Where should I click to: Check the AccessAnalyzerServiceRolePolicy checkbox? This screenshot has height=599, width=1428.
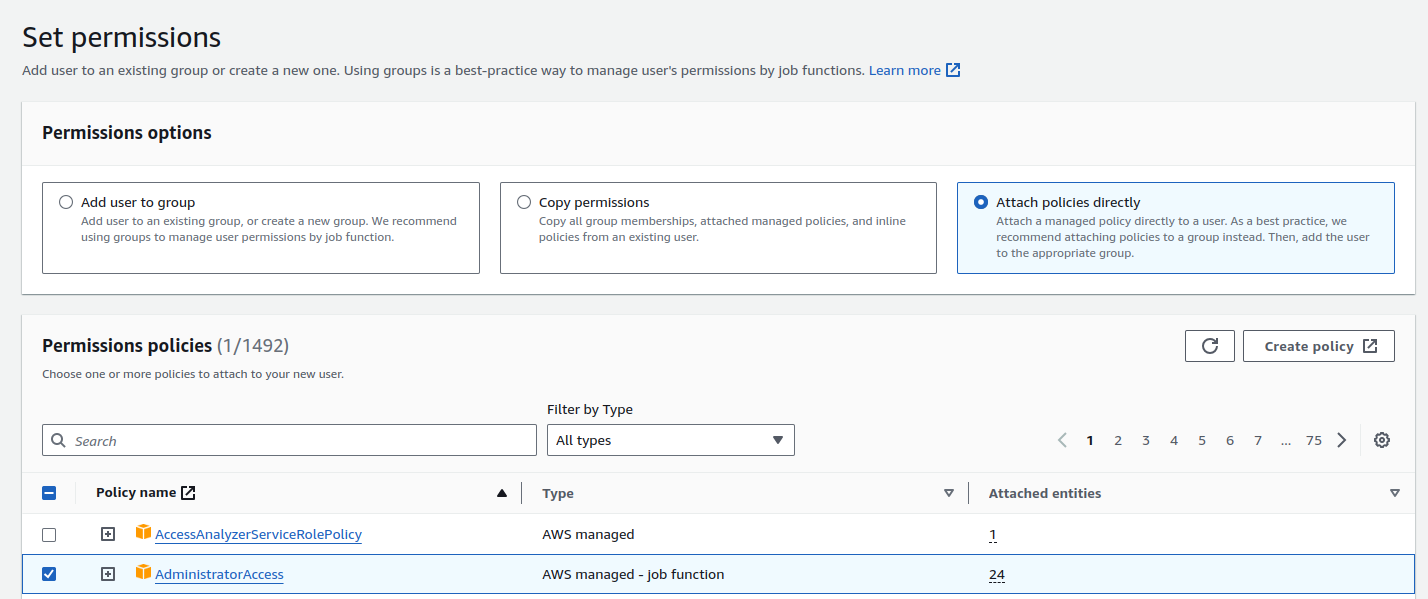(x=49, y=534)
